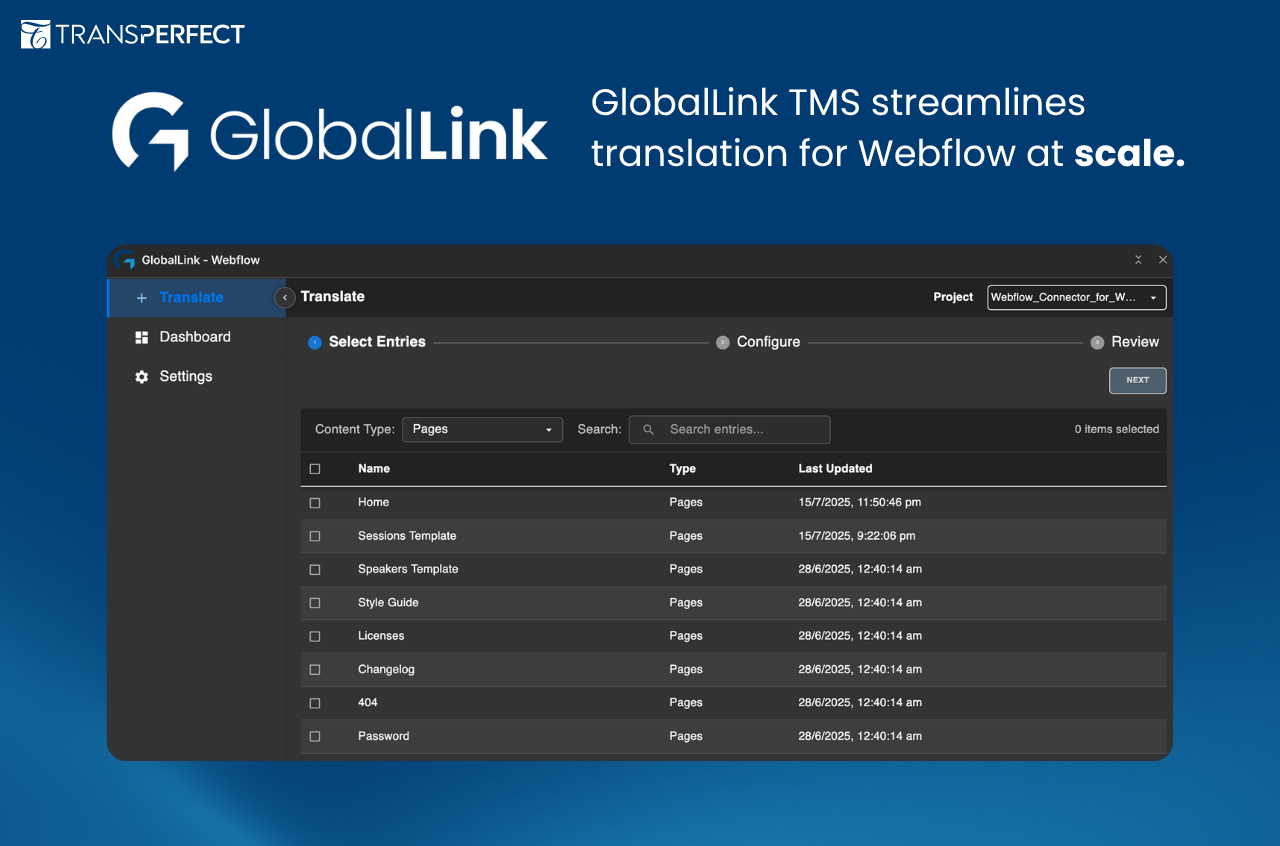
Task: Click the Settings gear icon
Action: pyautogui.click(x=141, y=377)
